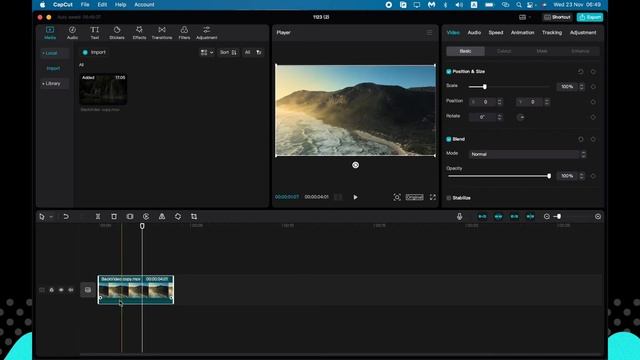This screenshot has height=360, width=640.
Task: Add keyframe for Scale
Action: tap(593, 87)
